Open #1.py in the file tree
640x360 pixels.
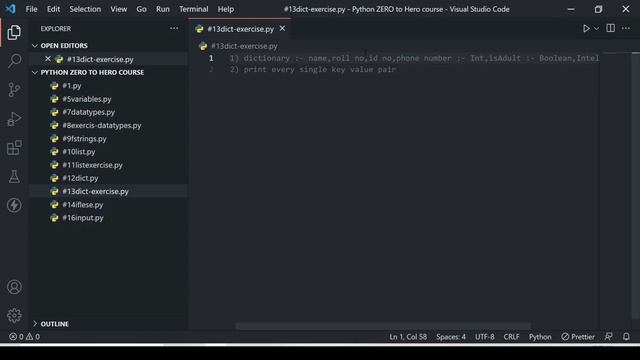109,86
